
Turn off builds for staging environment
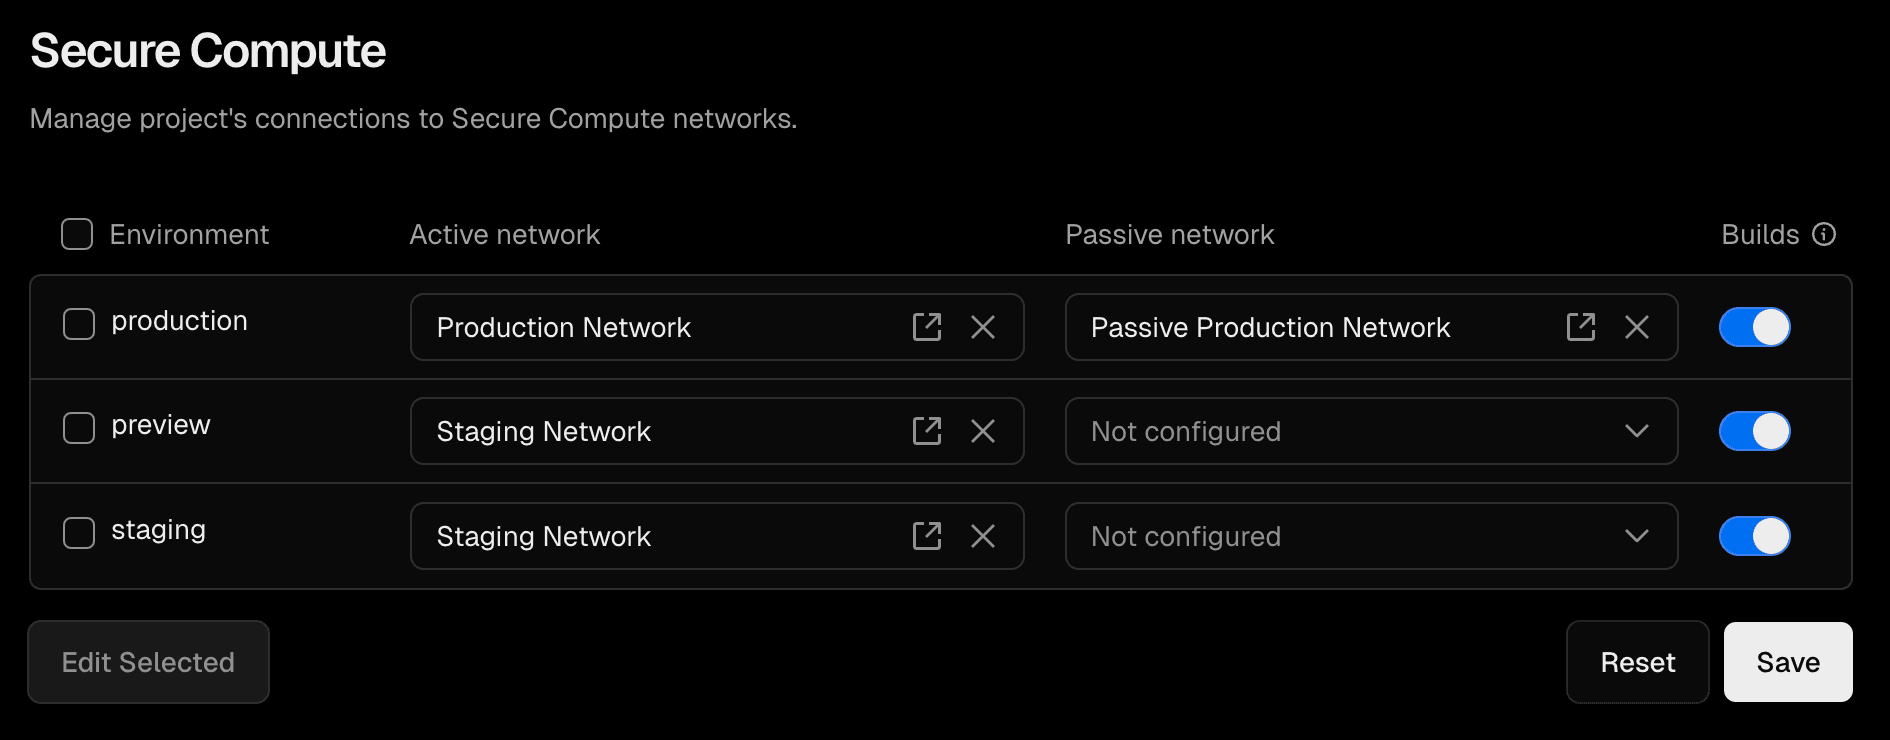tap(1754, 536)
